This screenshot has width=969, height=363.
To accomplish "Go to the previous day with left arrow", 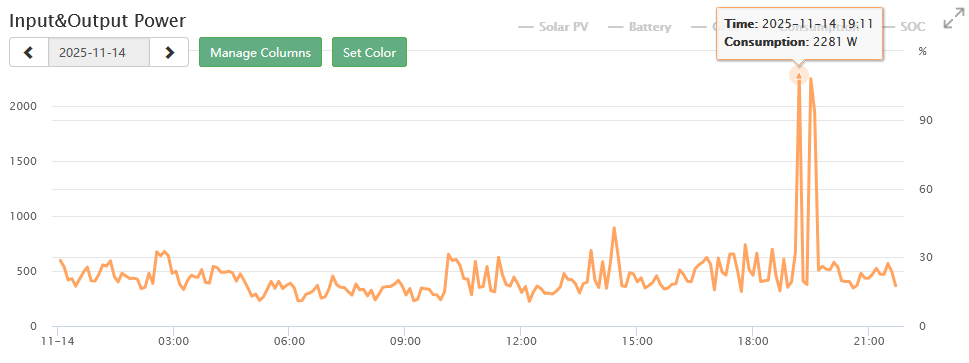I will [x=29, y=53].
